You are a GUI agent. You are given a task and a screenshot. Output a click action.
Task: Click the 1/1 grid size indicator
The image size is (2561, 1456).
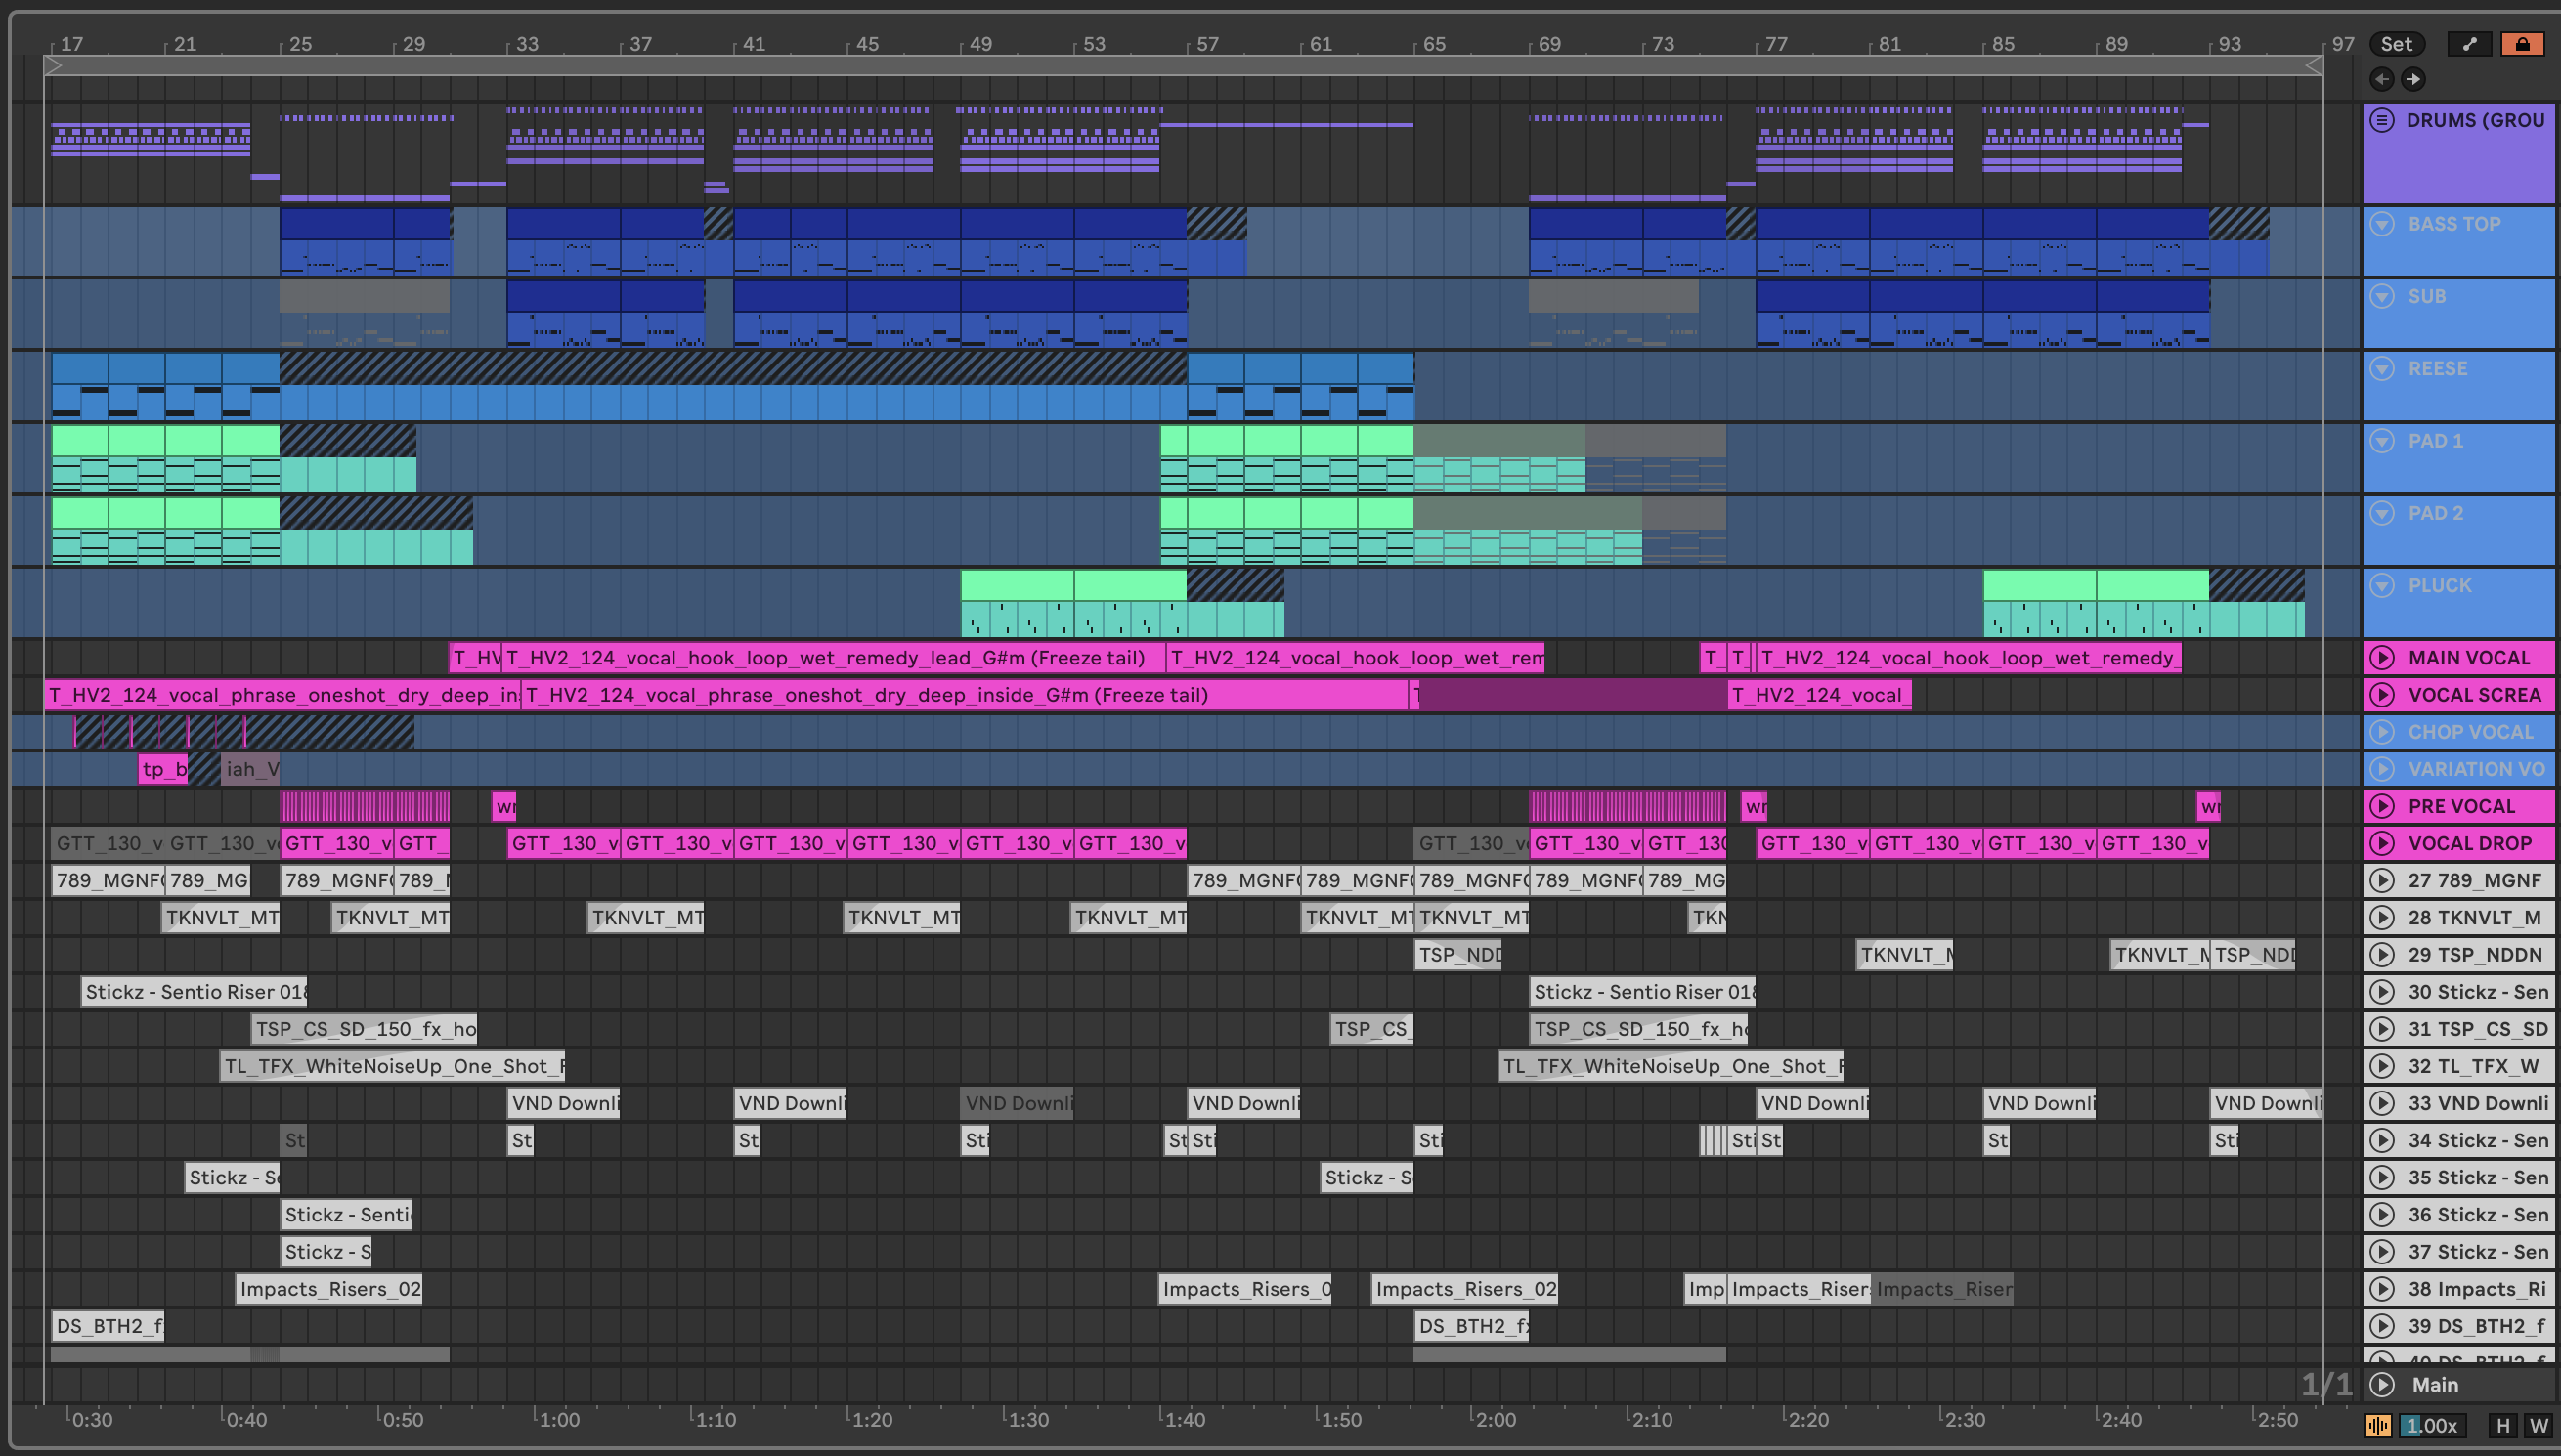2326,1384
